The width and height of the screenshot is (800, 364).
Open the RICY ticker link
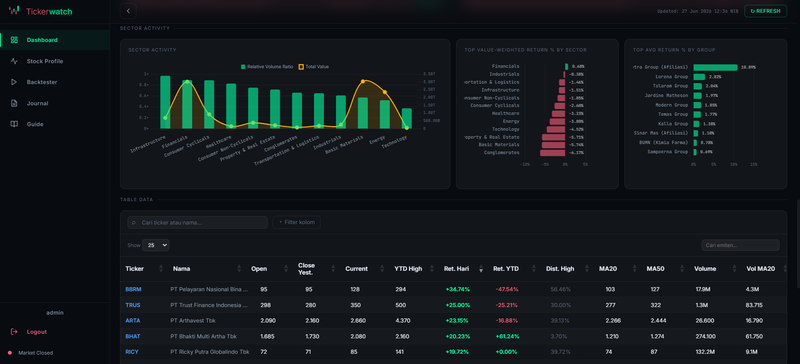tap(132, 352)
